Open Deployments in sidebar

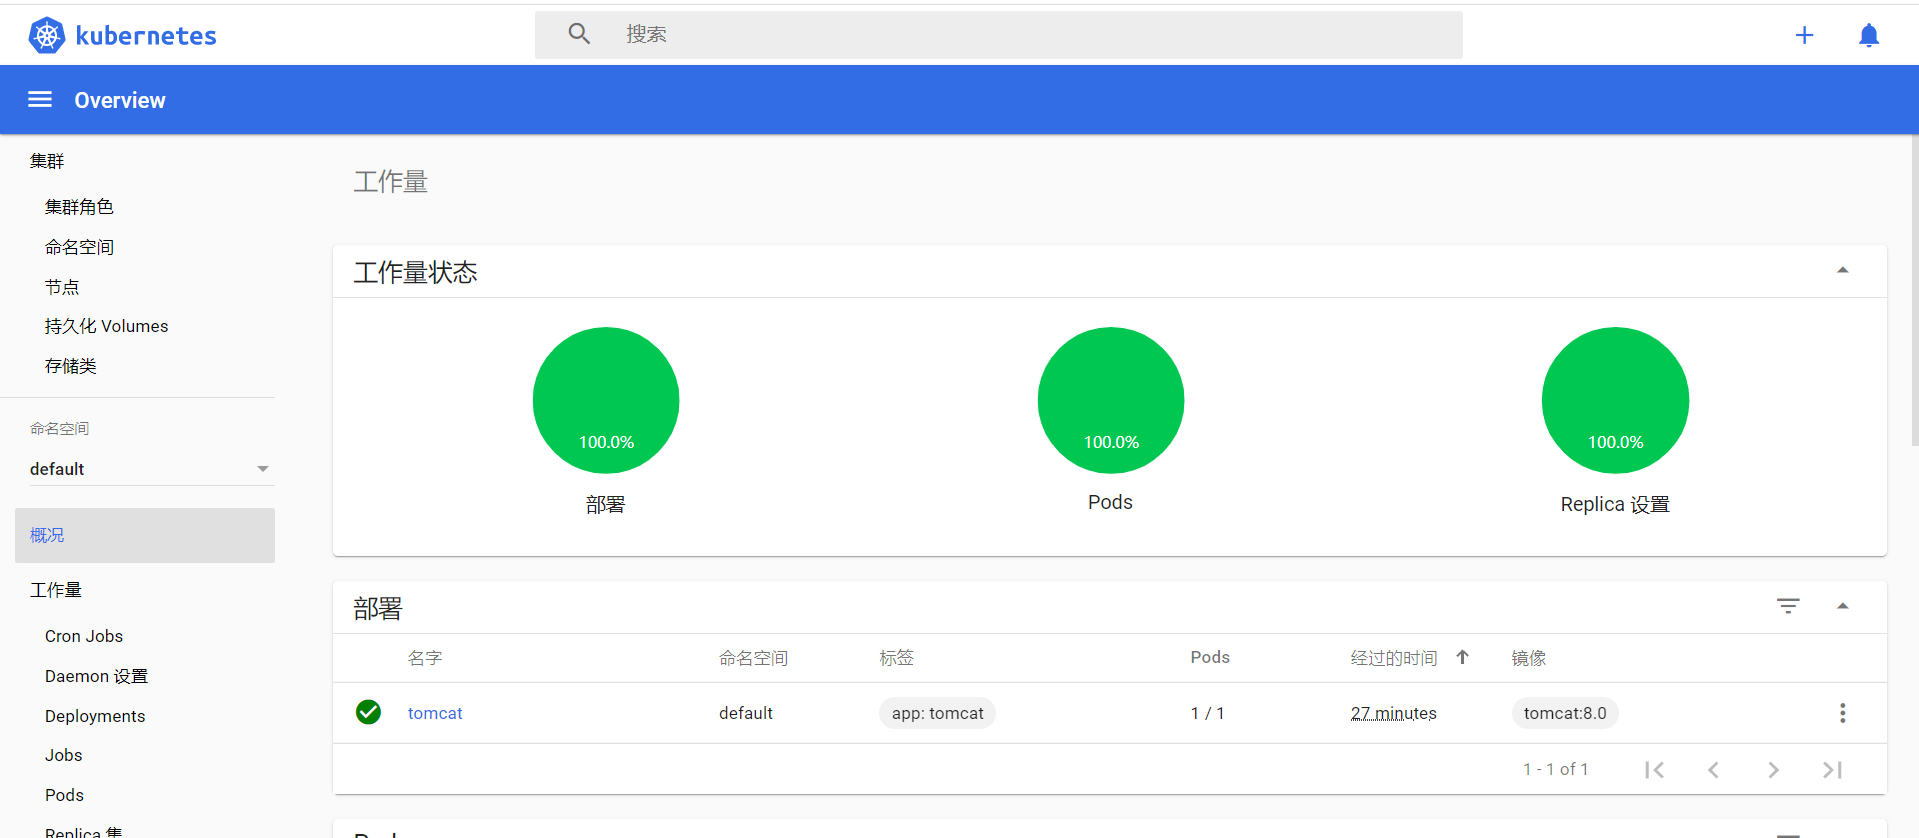click(x=95, y=716)
